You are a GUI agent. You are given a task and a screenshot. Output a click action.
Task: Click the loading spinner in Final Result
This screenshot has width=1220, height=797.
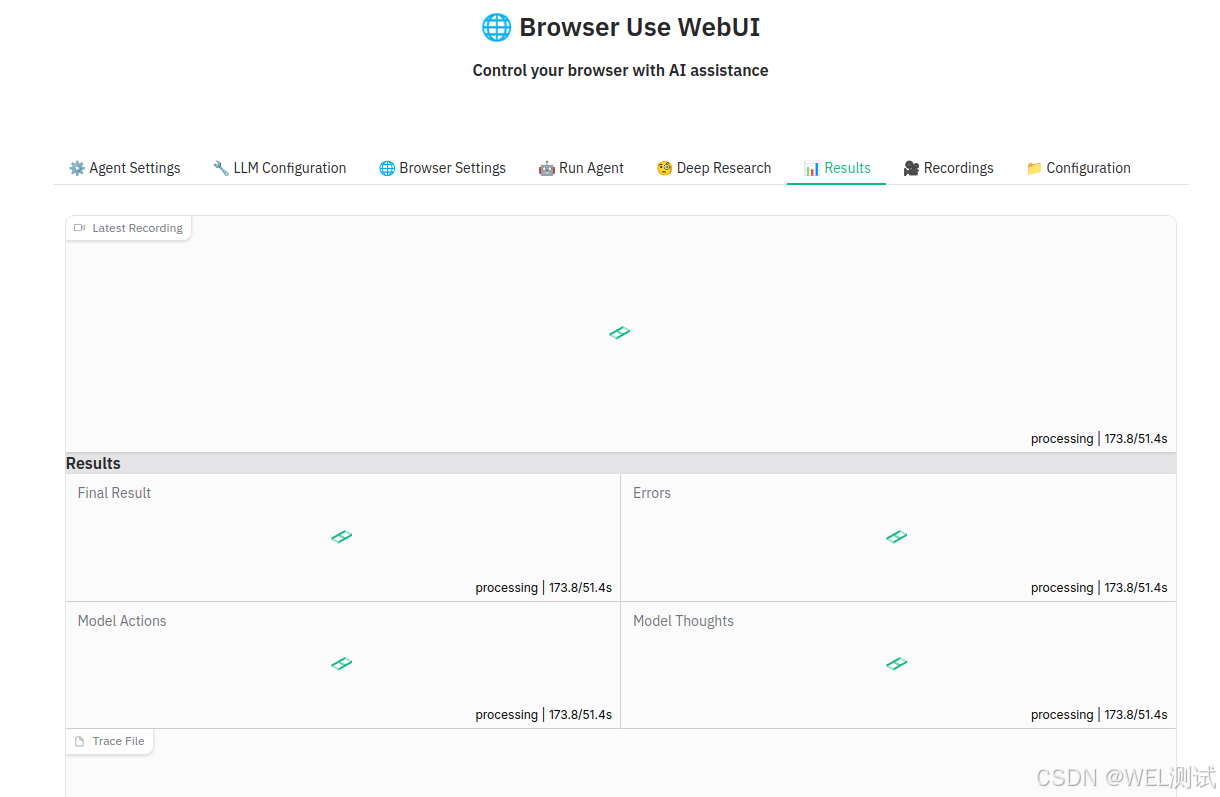pos(342,537)
